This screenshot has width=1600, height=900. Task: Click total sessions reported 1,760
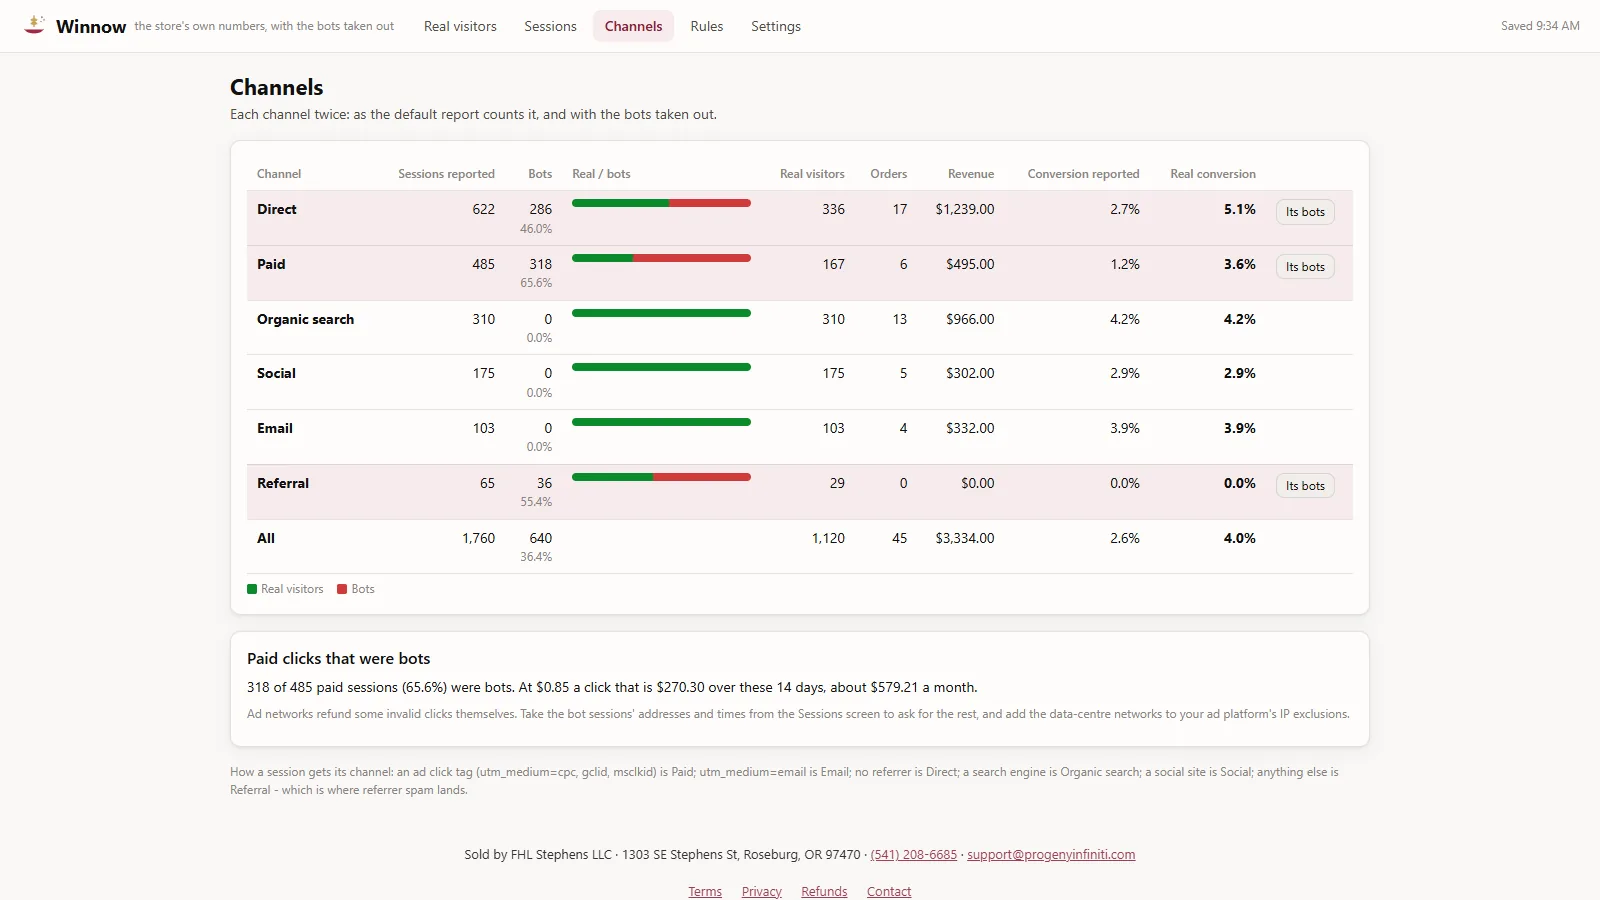coord(478,539)
